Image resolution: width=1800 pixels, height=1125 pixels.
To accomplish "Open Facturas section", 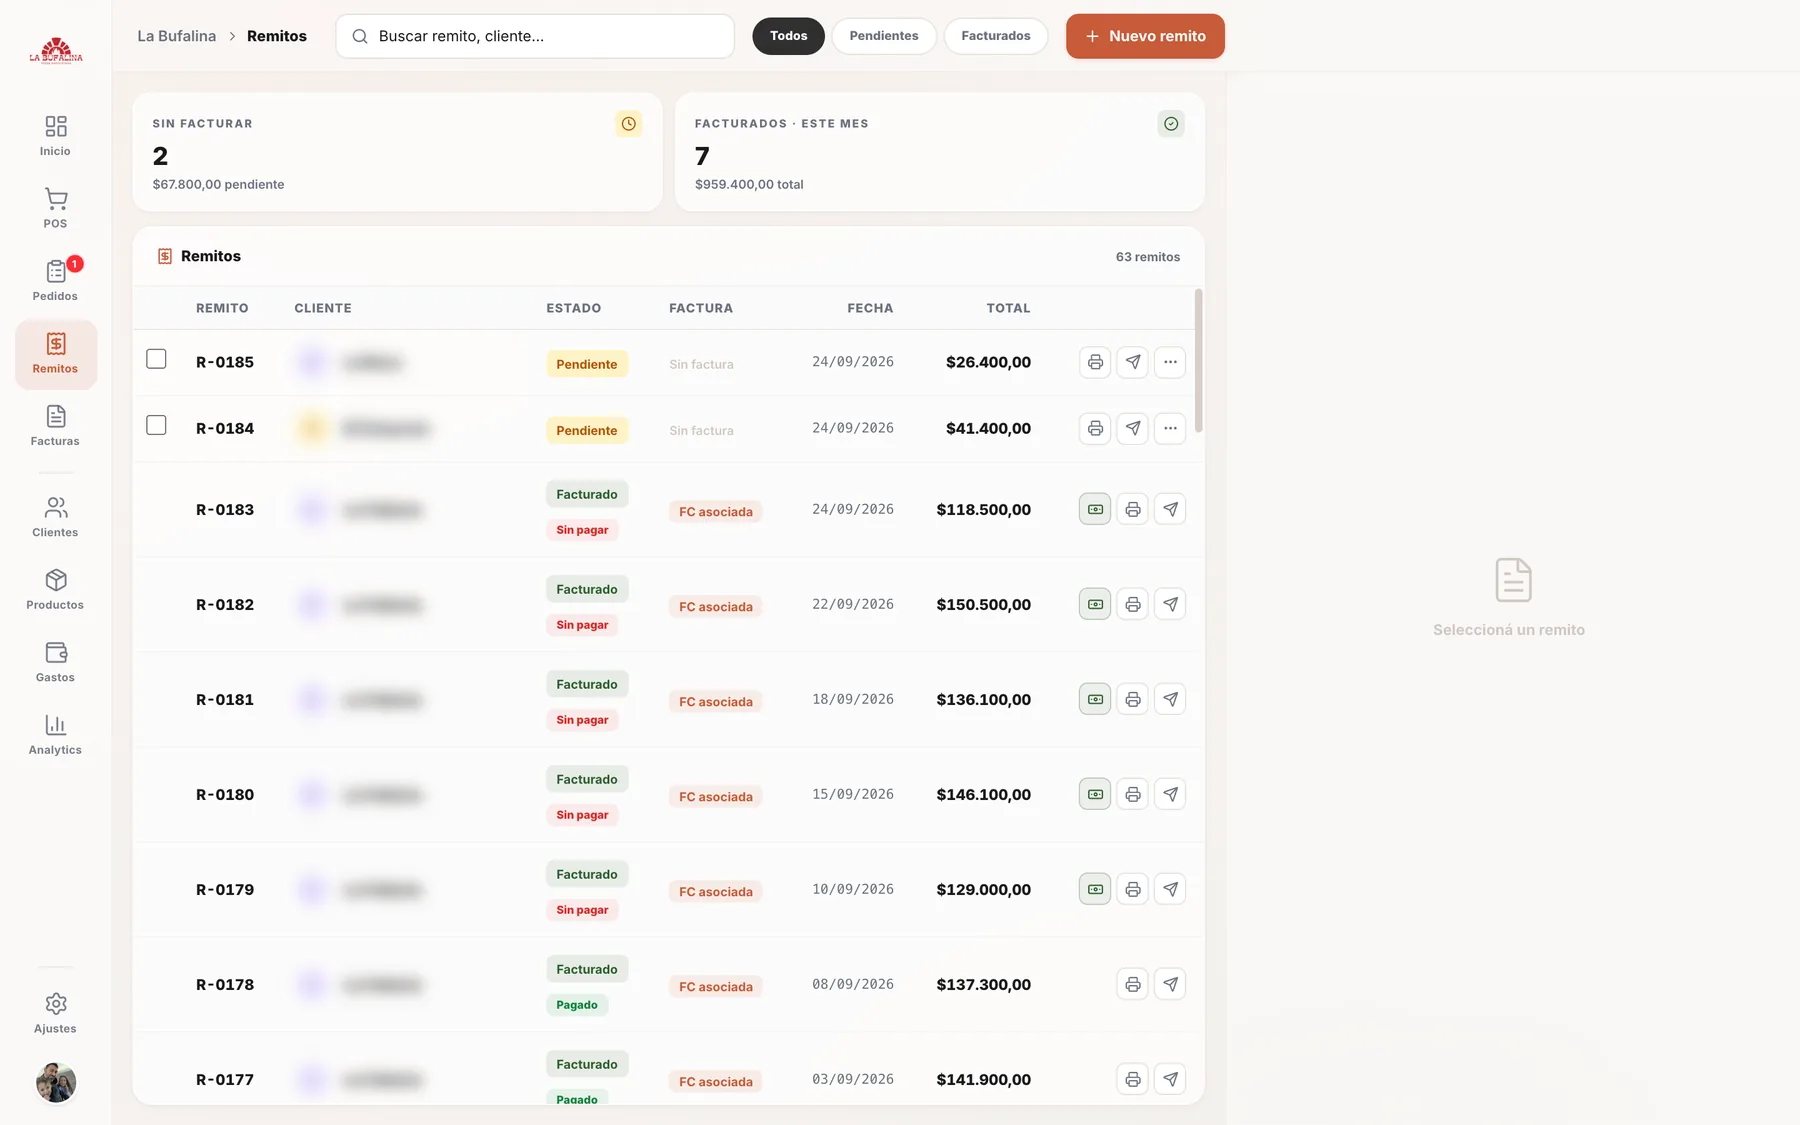I will pyautogui.click(x=55, y=426).
